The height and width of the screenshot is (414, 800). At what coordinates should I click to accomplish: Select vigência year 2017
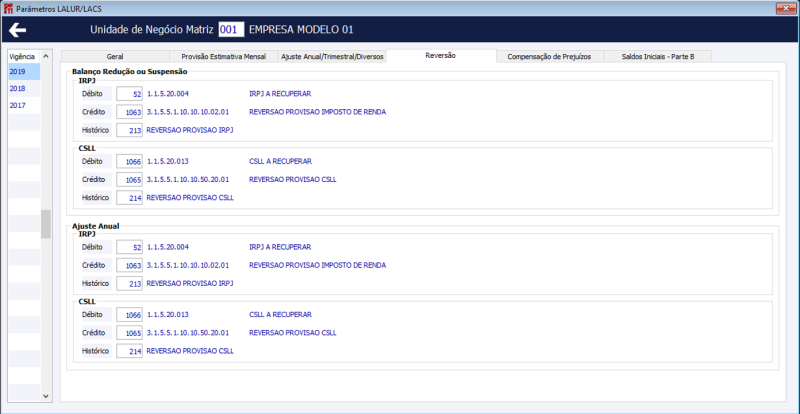24,105
